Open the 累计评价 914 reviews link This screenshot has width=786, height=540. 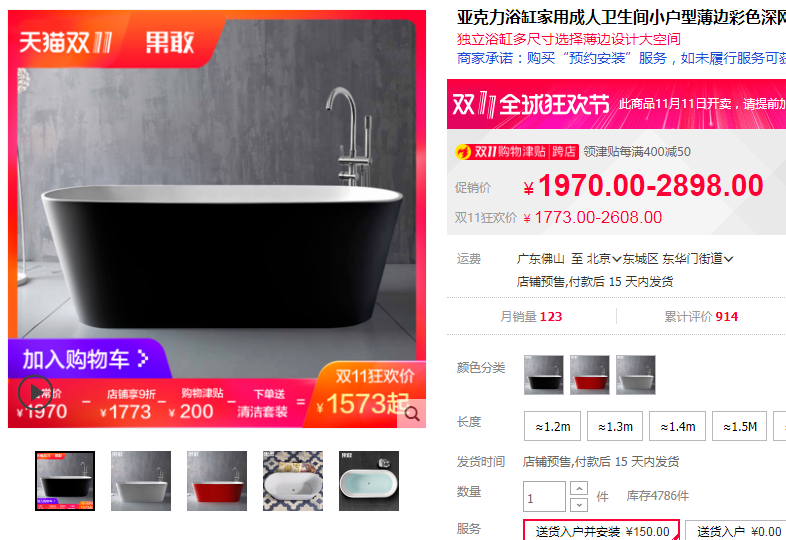701,316
